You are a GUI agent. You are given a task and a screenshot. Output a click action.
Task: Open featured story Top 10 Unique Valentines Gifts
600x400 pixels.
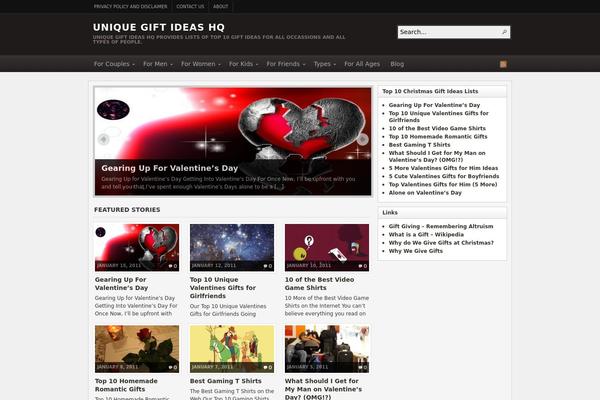(x=223, y=288)
